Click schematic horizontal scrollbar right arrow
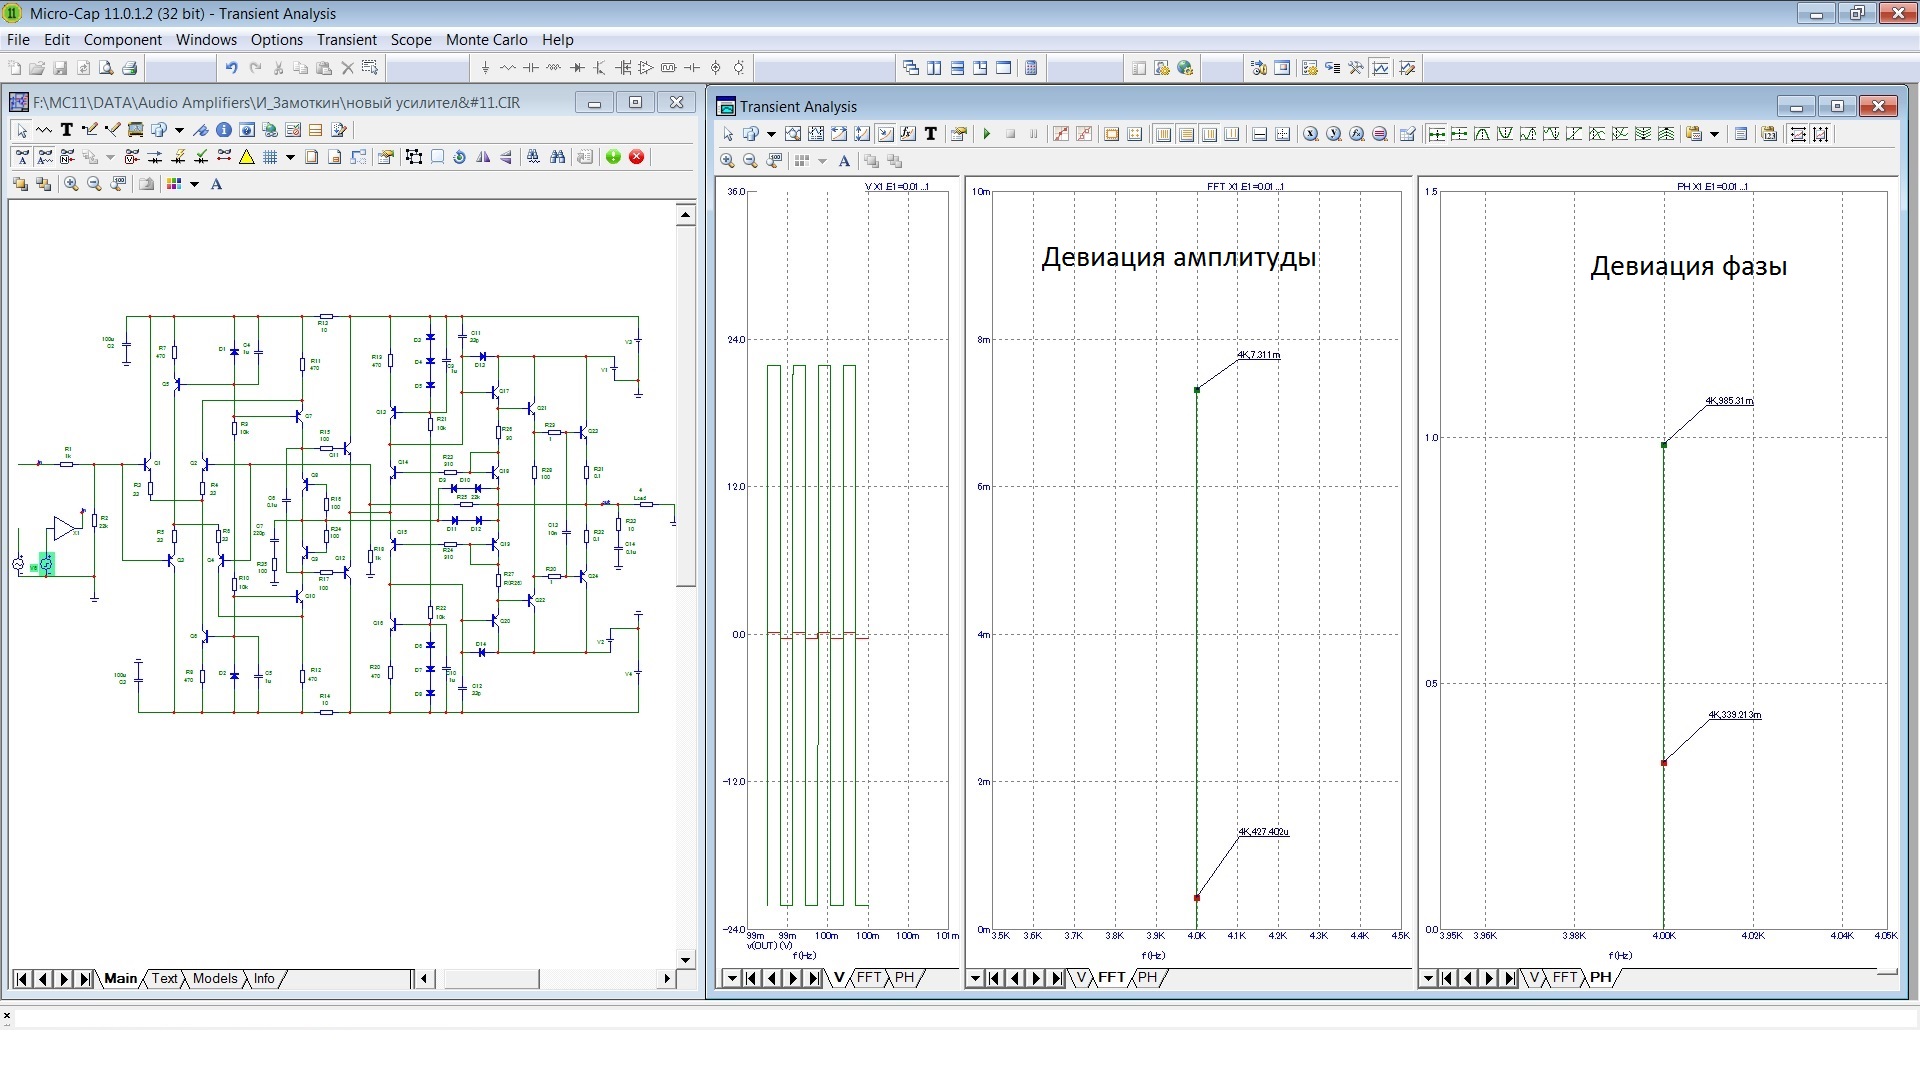Viewport: 1920px width, 1080px height. 667,978
